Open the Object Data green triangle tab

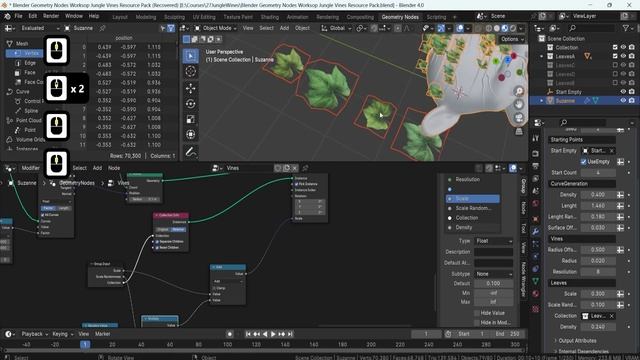(536, 281)
